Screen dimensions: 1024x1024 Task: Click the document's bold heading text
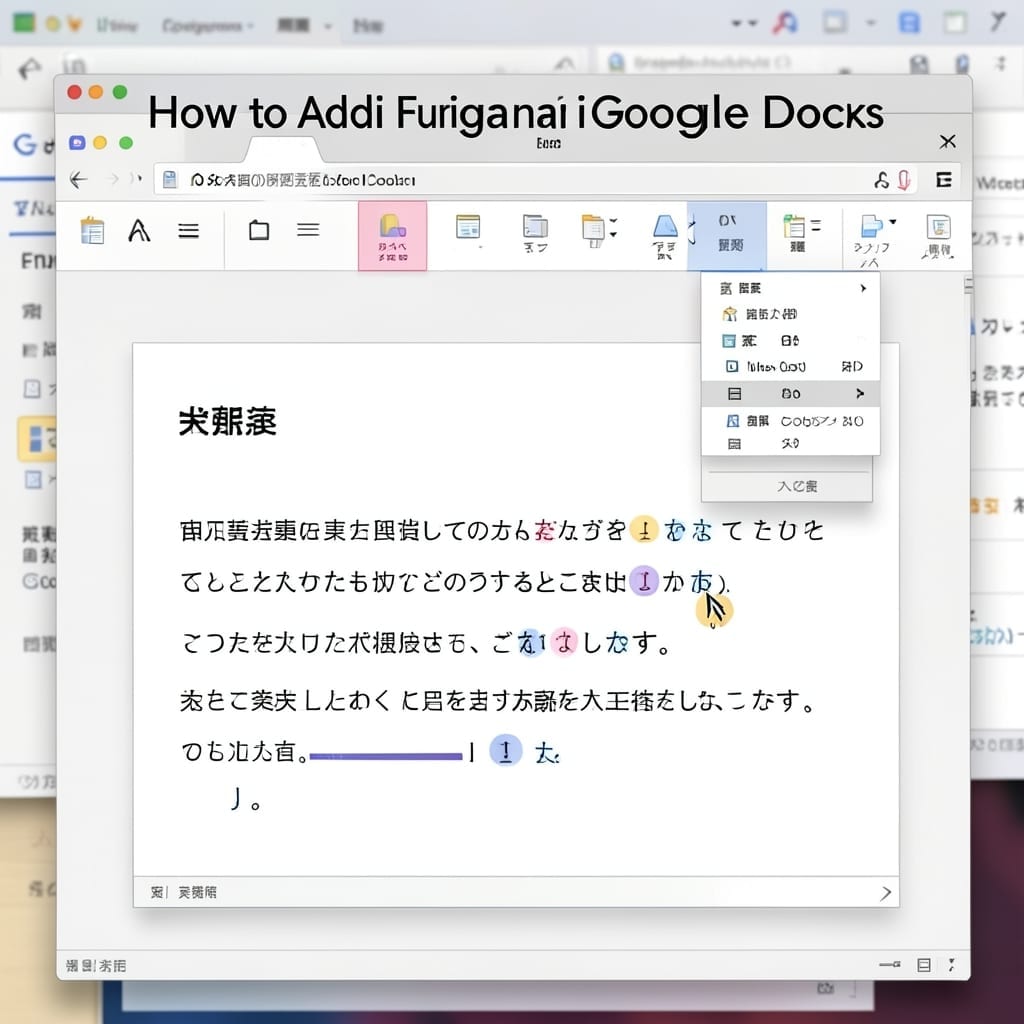pos(228,422)
